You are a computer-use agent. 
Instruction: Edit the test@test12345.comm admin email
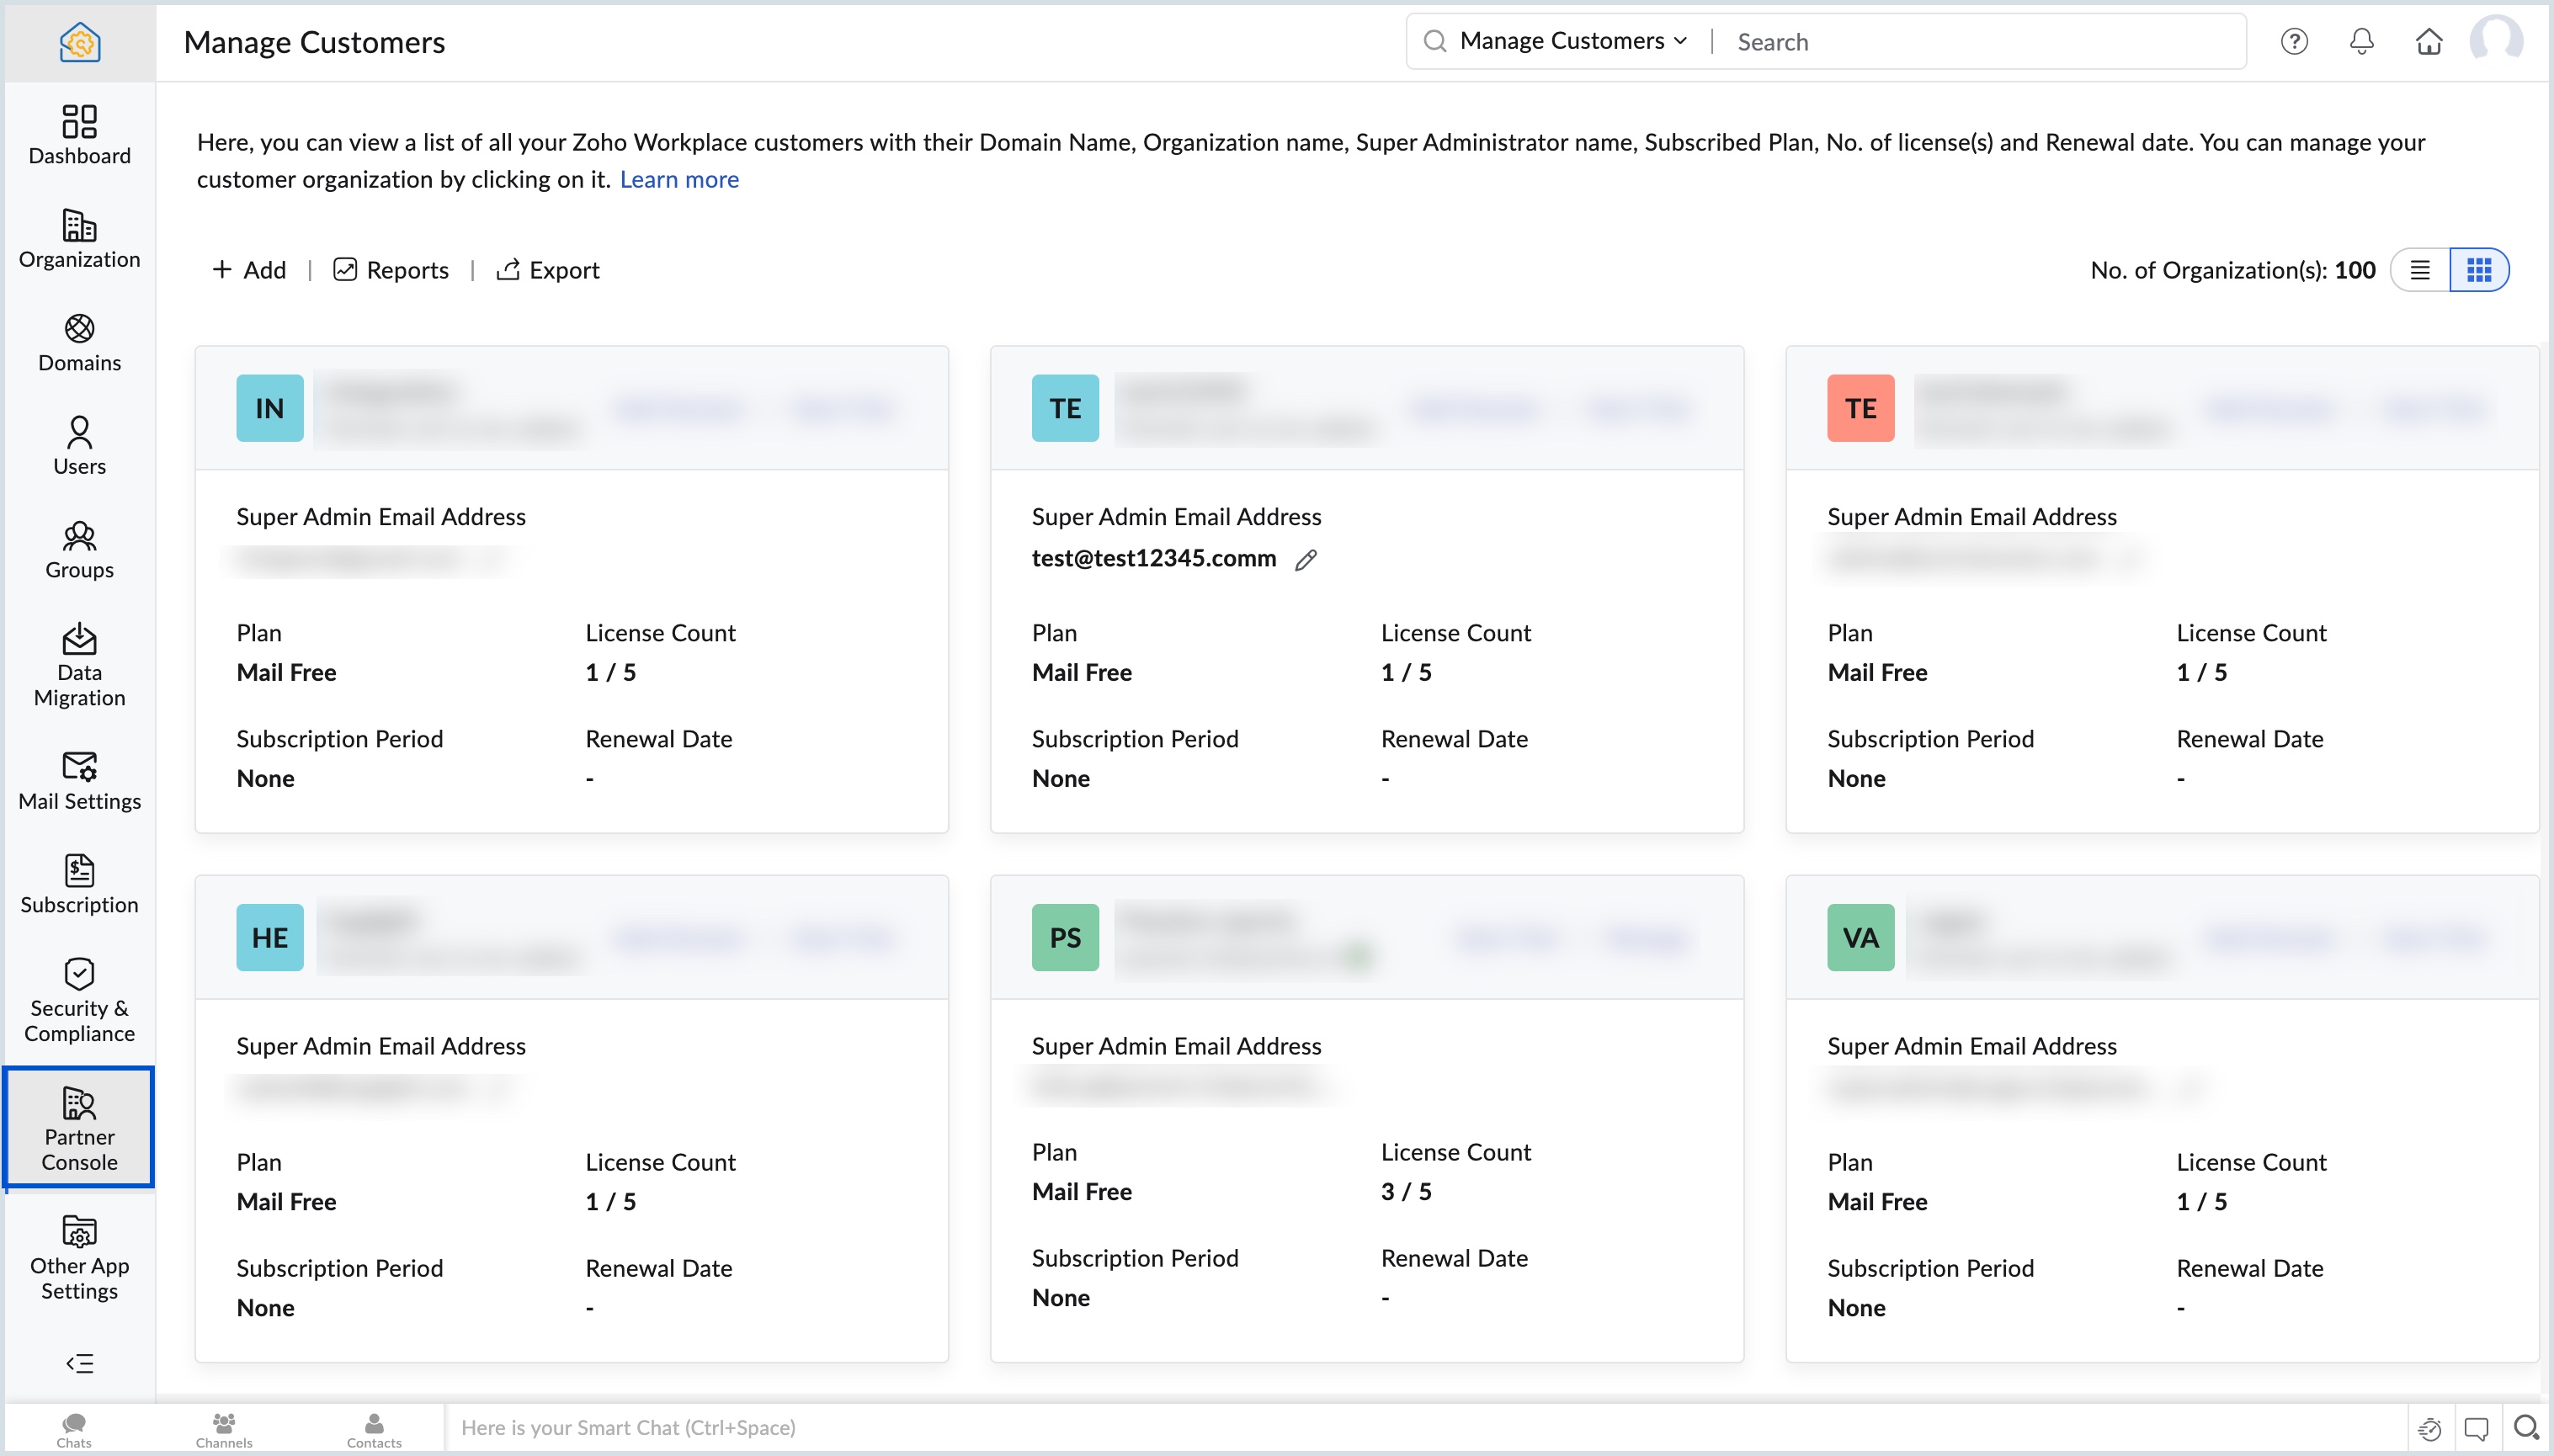[x=1306, y=560]
